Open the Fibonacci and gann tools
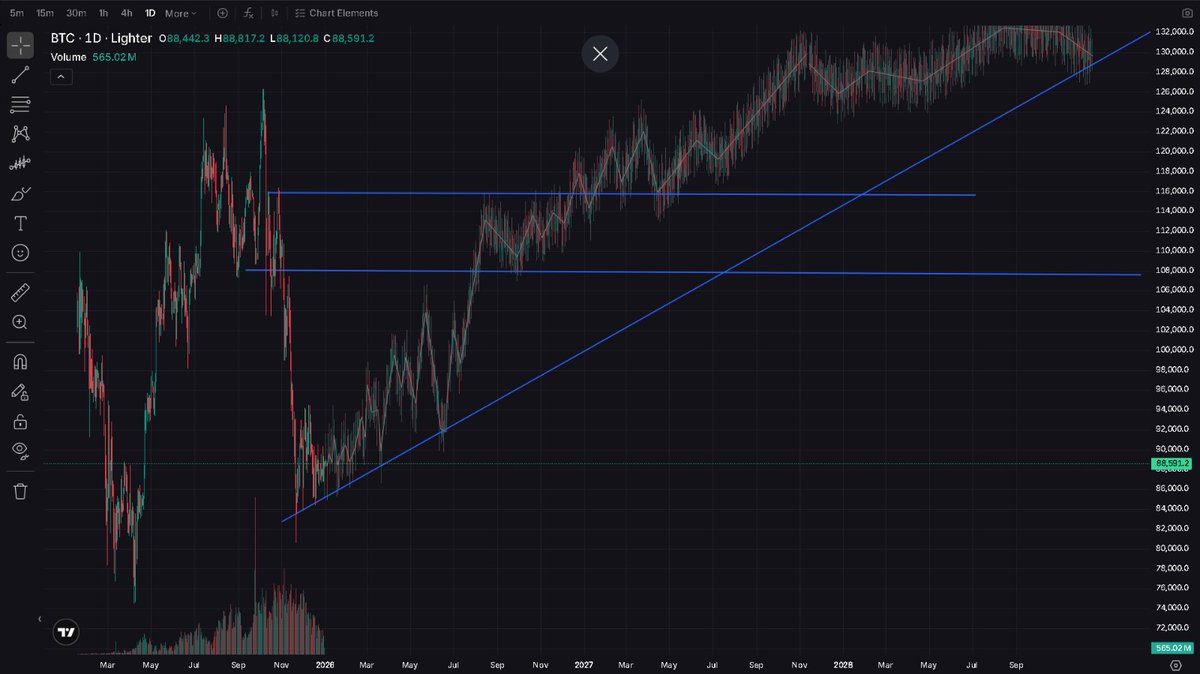1200x674 pixels. click(x=20, y=104)
